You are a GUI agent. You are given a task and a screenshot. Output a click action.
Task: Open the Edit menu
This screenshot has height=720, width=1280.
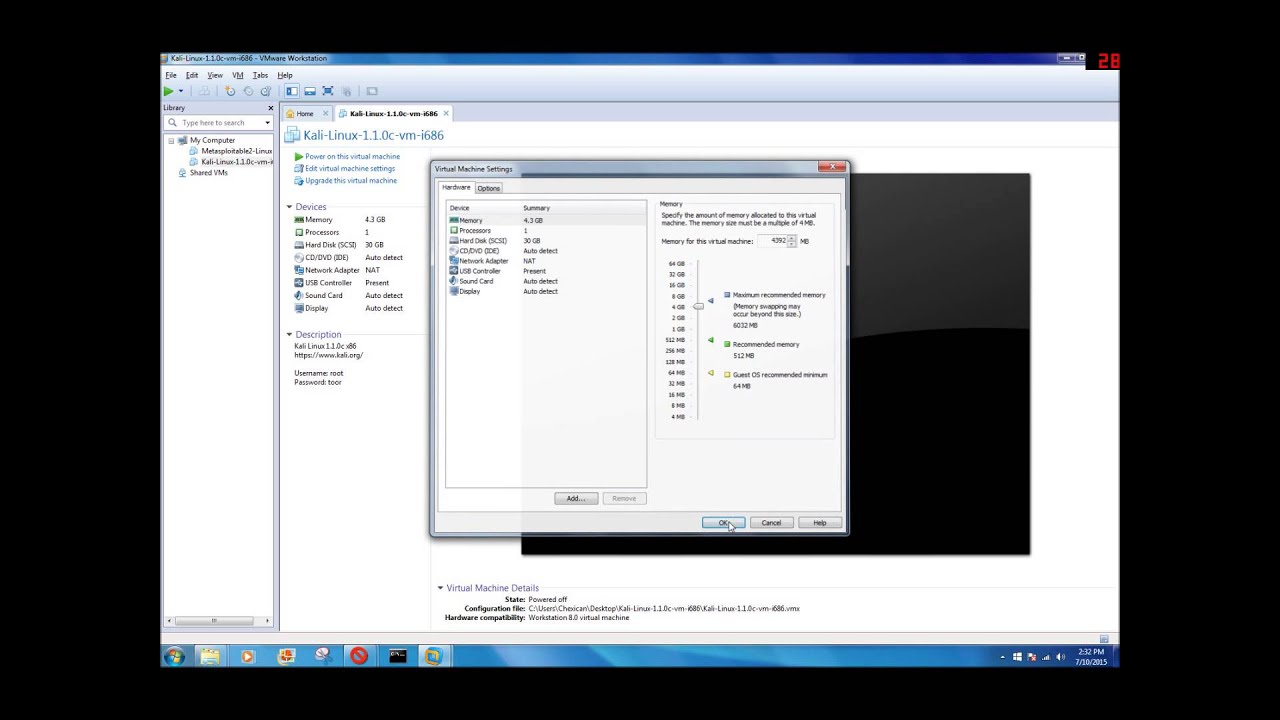point(191,75)
